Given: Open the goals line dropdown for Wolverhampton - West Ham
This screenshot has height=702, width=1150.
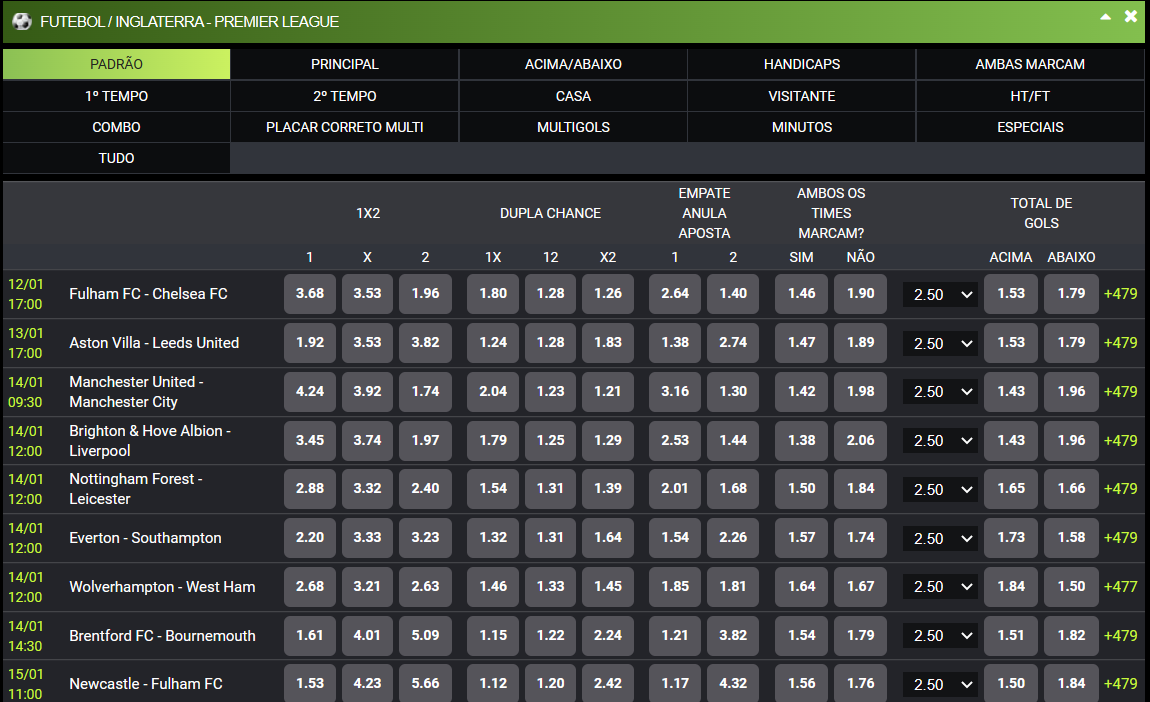Looking at the screenshot, I should (x=942, y=587).
